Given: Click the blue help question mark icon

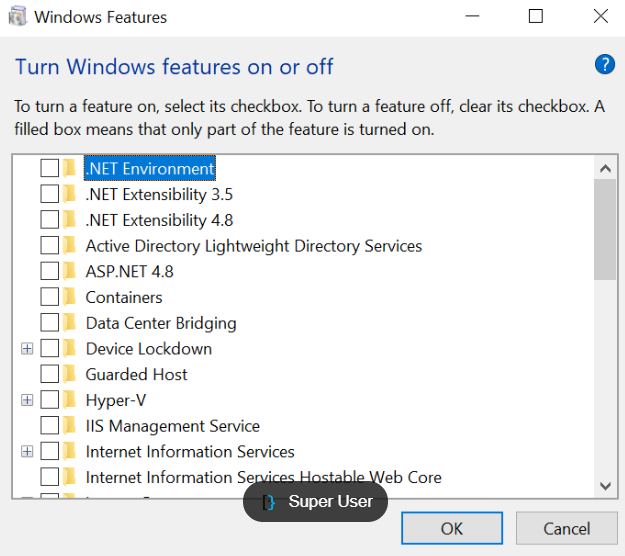Looking at the screenshot, I should point(604,65).
